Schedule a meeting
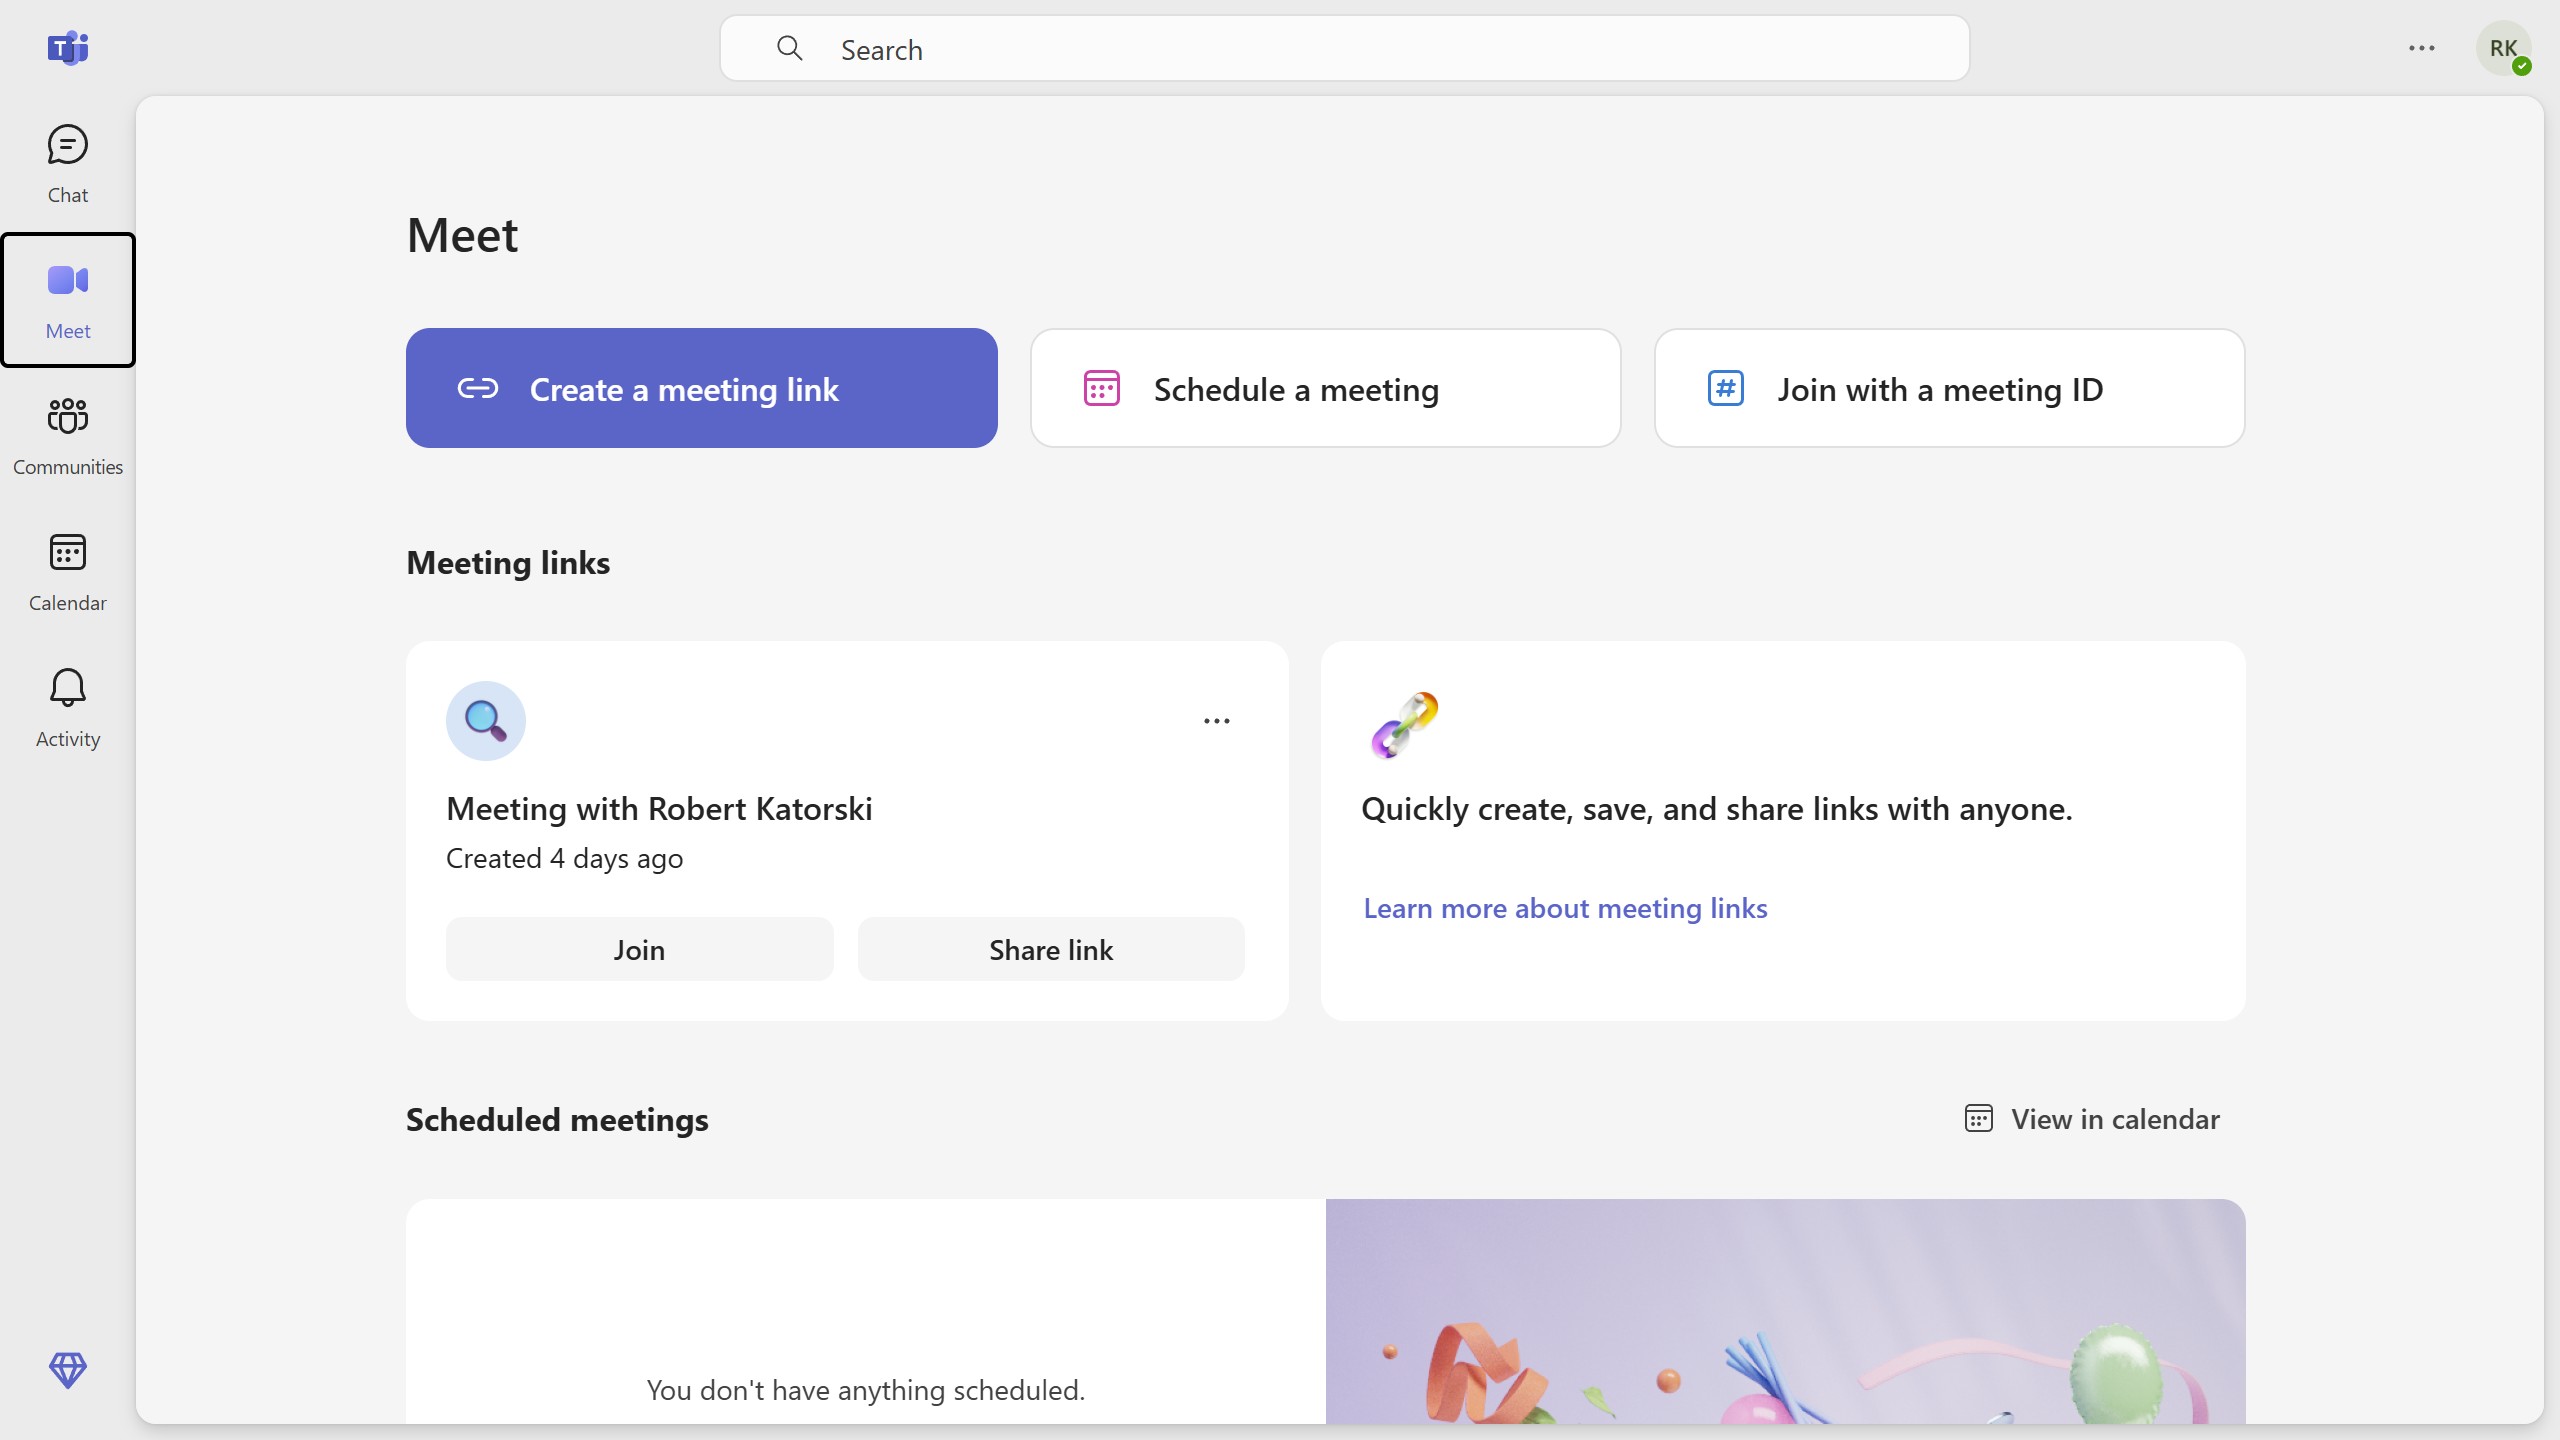 1325,389
